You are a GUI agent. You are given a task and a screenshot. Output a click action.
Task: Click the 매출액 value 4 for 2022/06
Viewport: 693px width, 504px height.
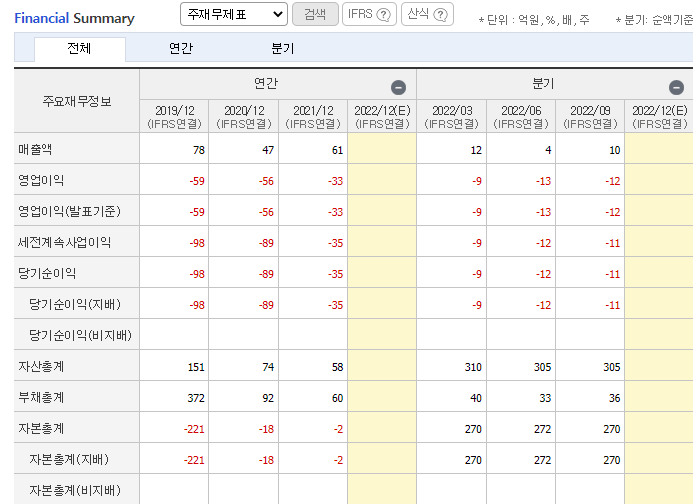tap(548, 150)
